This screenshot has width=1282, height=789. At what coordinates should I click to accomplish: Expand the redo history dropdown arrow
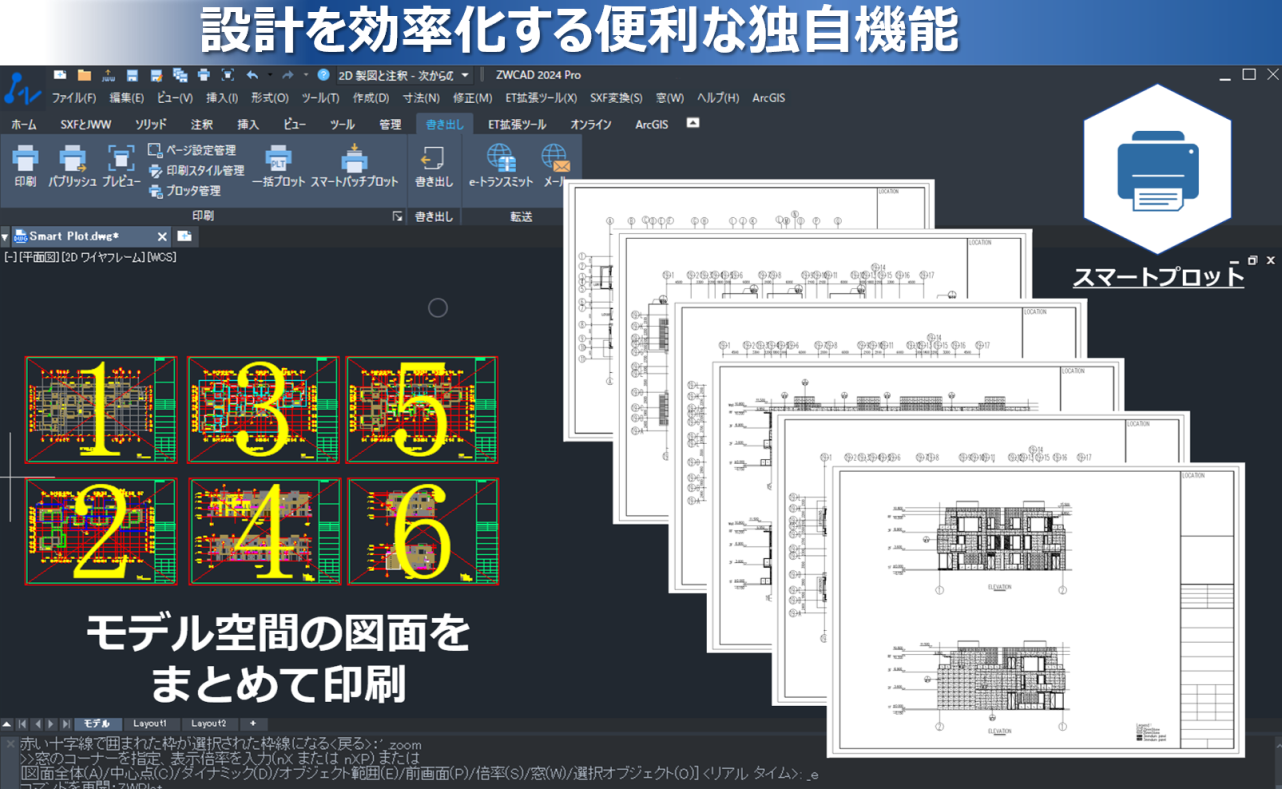click(306, 75)
